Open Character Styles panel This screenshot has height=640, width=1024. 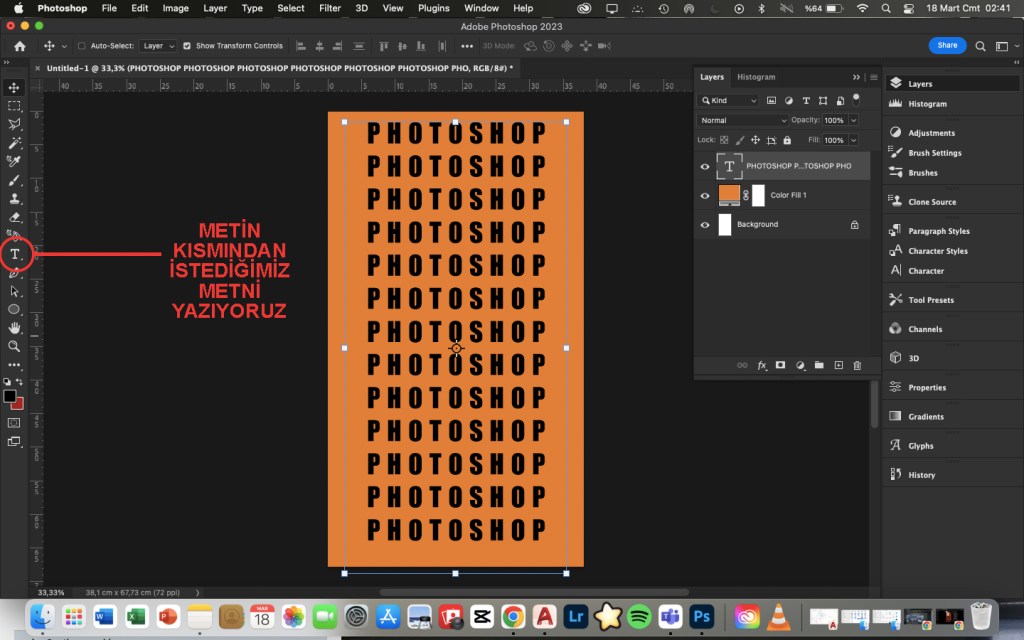pyautogui.click(x=937, y=251)
